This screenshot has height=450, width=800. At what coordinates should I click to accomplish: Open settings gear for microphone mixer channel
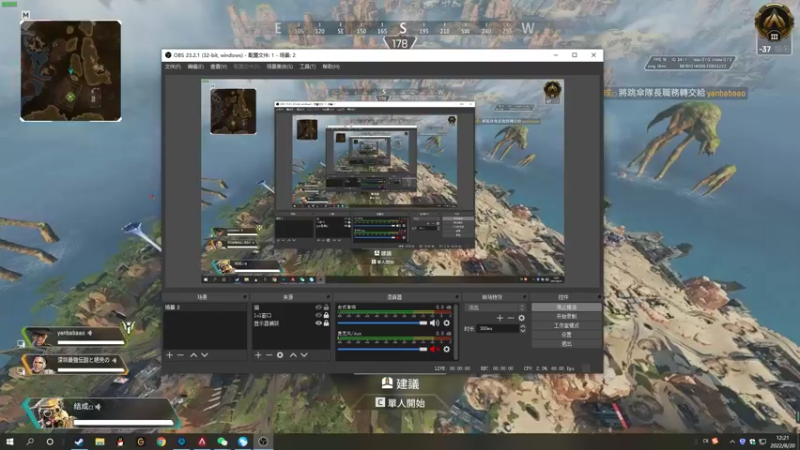446,349
